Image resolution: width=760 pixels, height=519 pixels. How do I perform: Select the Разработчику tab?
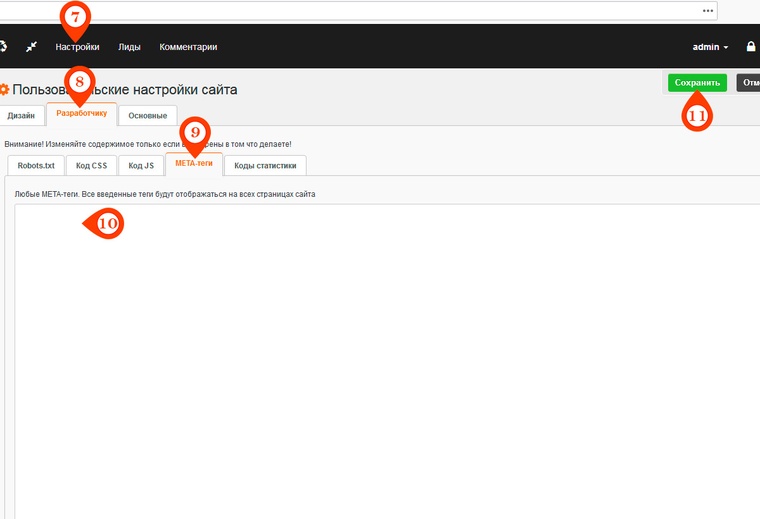pyautogui.click(x=81, y=114)
